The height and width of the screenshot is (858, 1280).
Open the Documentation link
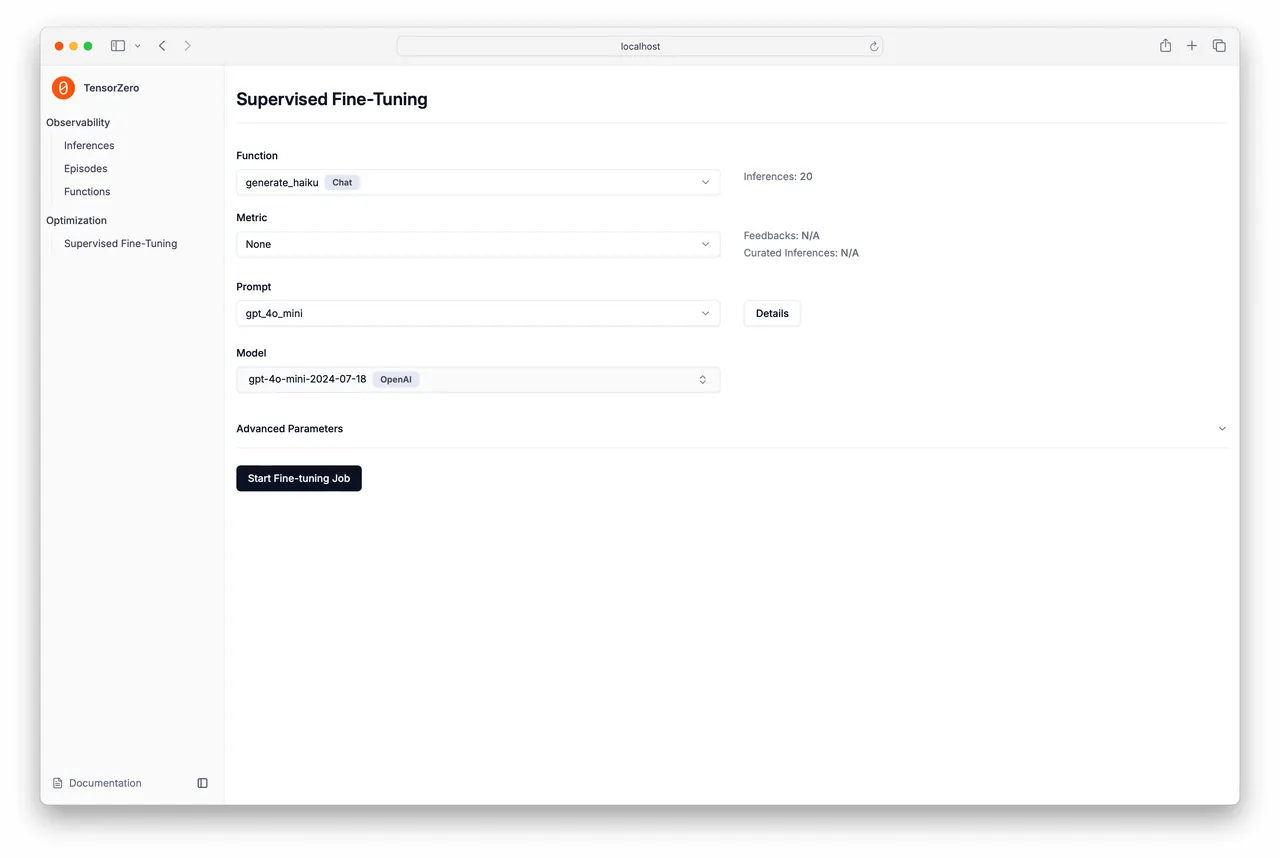[x=105, y=783]
